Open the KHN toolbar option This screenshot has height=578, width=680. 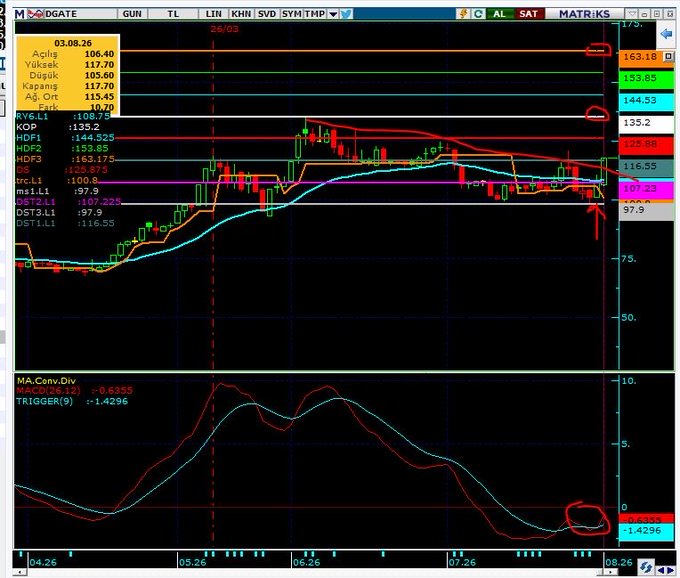241,14
